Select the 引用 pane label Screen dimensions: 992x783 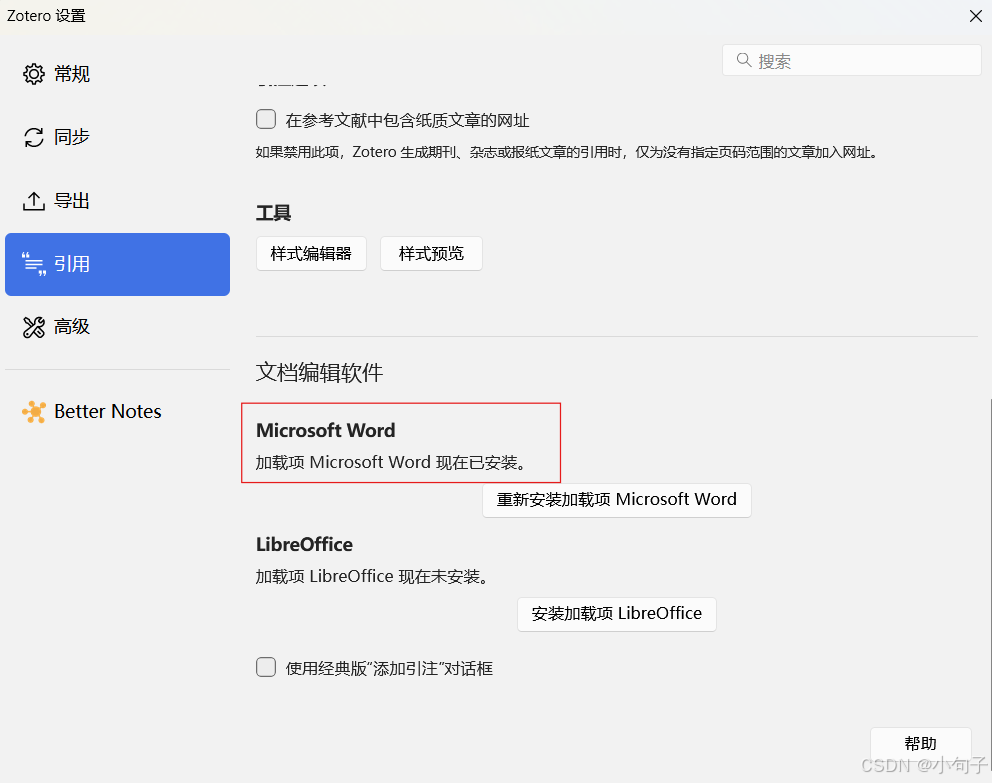click(71, 264)
